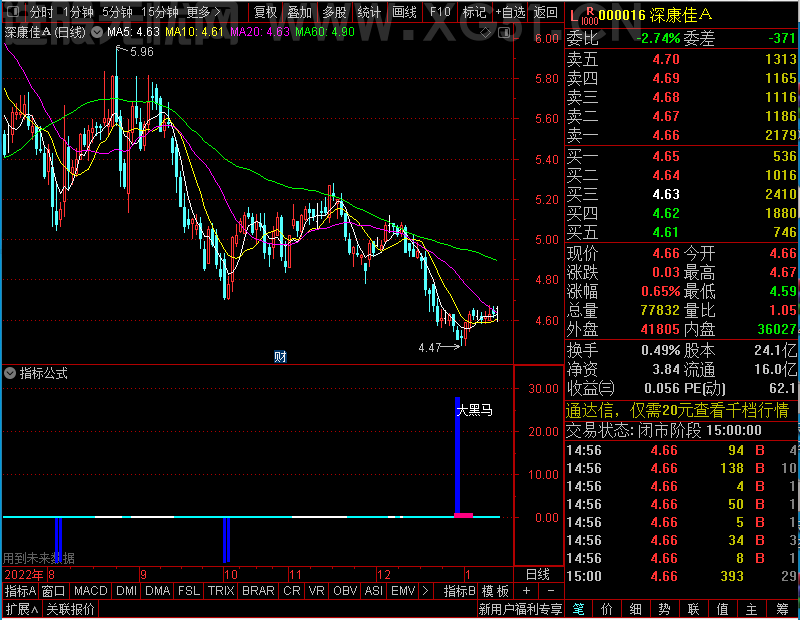Select the 势 trend tab
Image resolution: width=800 pixels, height=620 pixels.
(x=664, y=609)
